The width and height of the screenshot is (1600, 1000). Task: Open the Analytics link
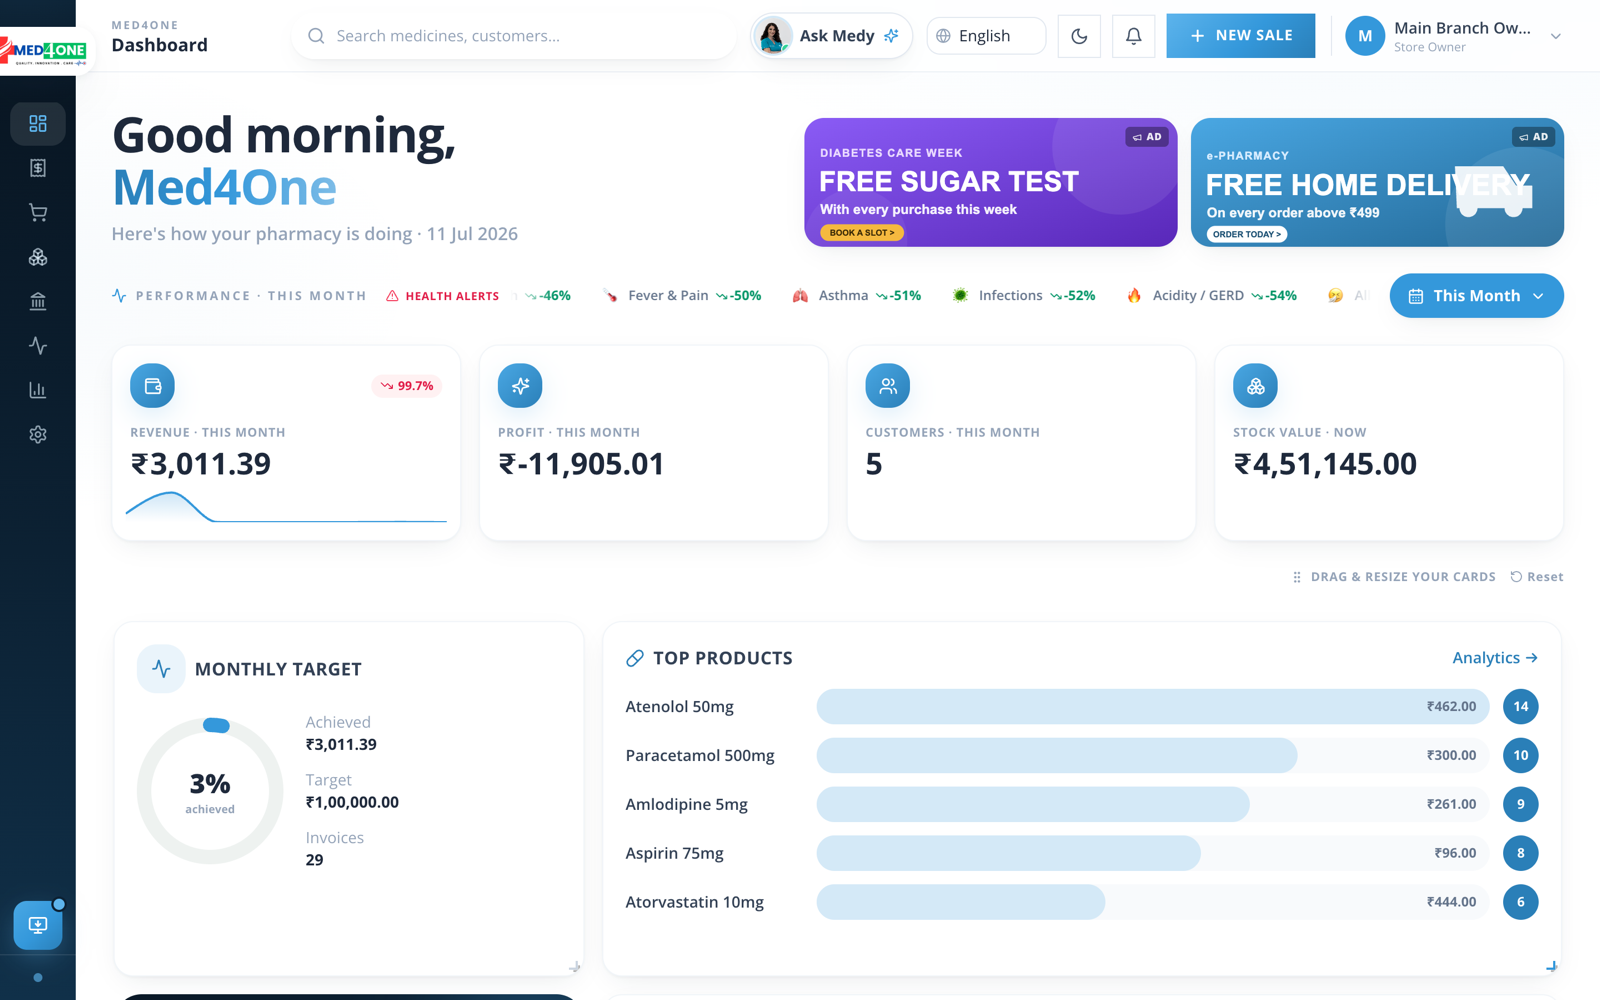tap(1495, 658)
